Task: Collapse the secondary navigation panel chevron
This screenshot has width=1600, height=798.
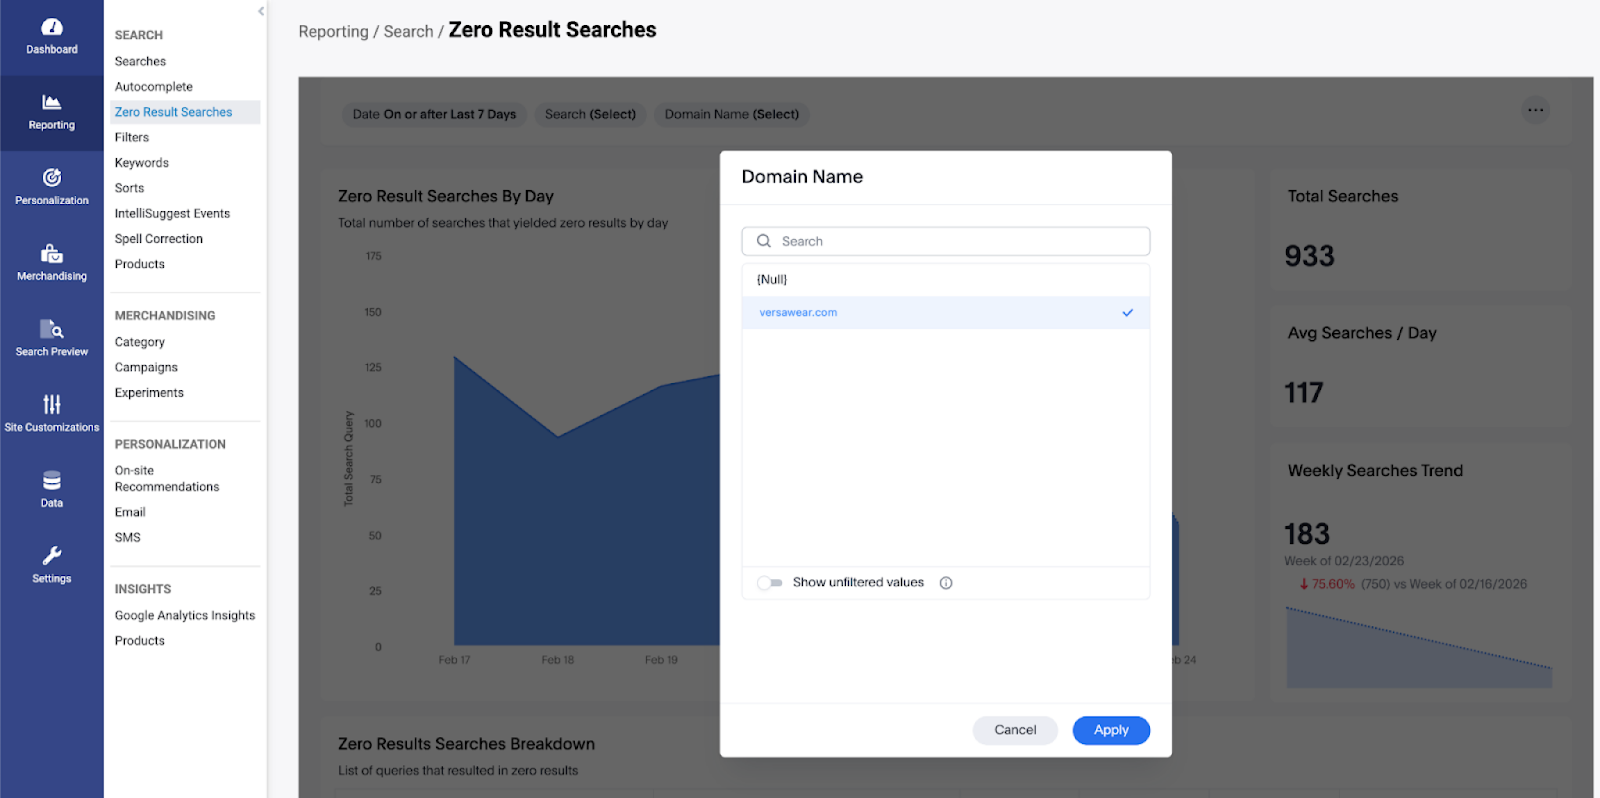Action: coord(261,12)
